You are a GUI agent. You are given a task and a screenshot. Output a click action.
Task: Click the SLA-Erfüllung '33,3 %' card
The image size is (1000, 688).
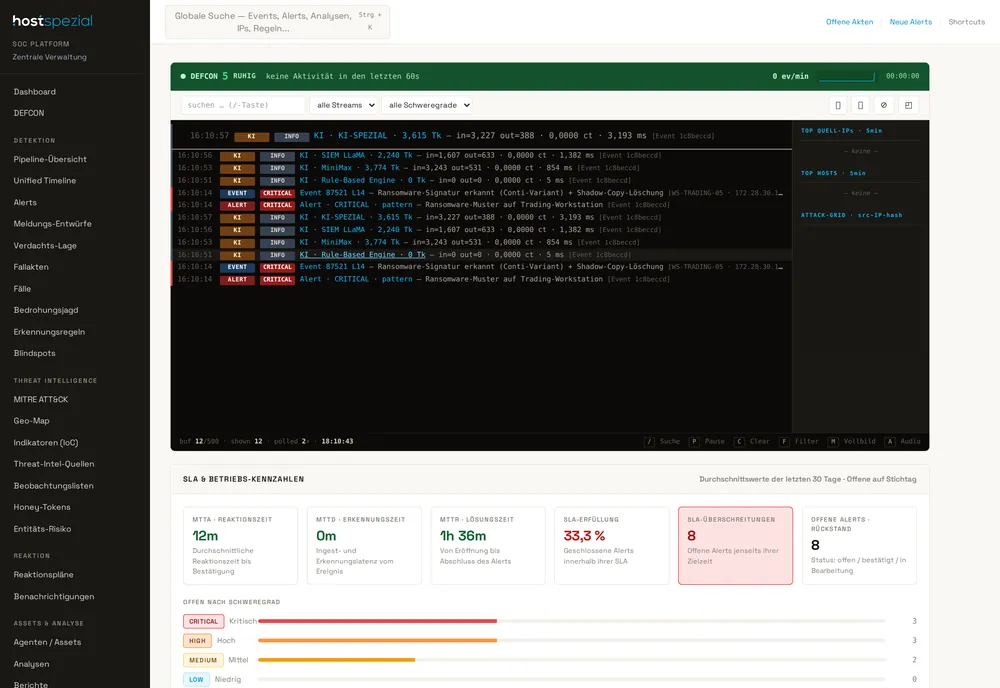tap(612, 546)
